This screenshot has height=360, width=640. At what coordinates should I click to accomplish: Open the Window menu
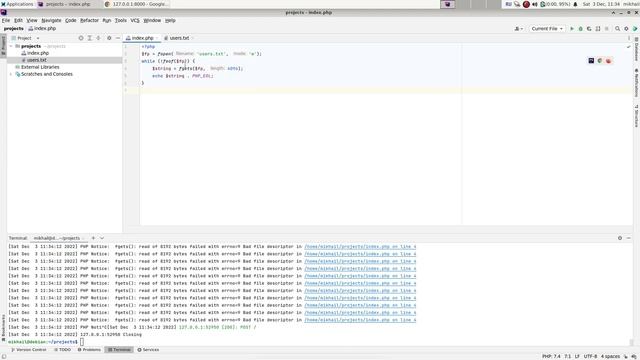152,20
